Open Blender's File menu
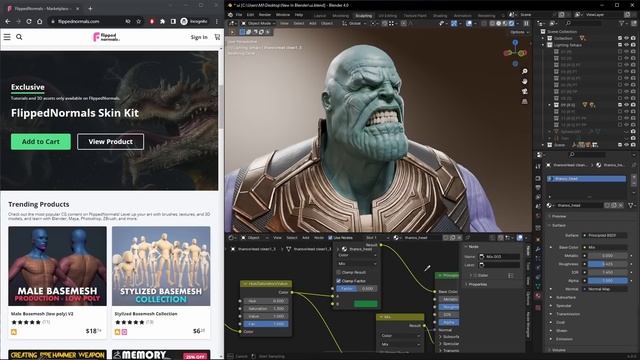The height and width of the screenshot is (360, 640). [x=239, y=15]
